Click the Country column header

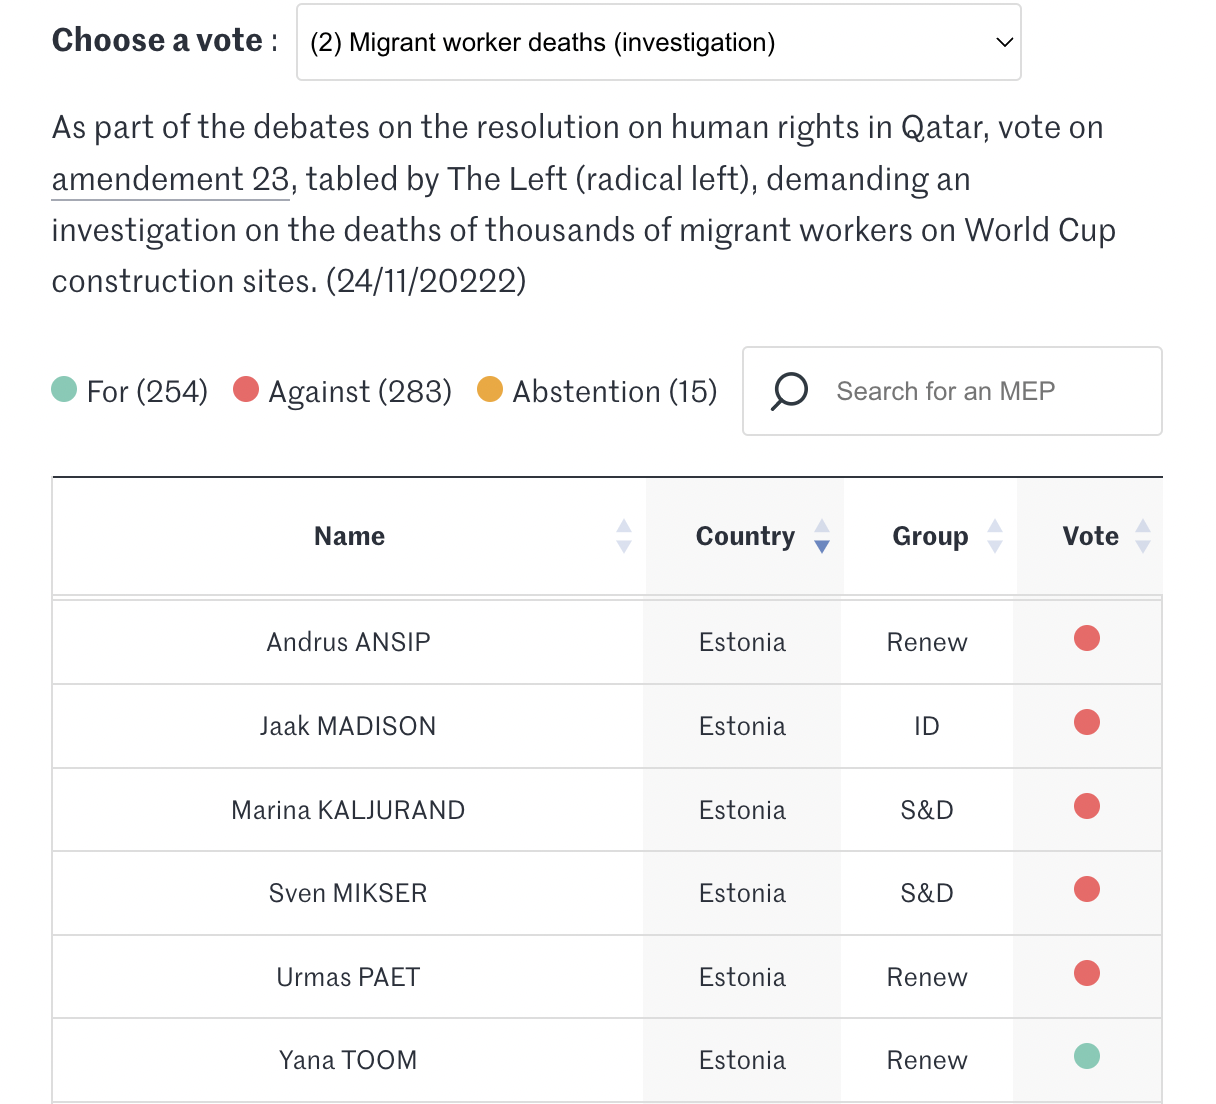coord(745,536)
